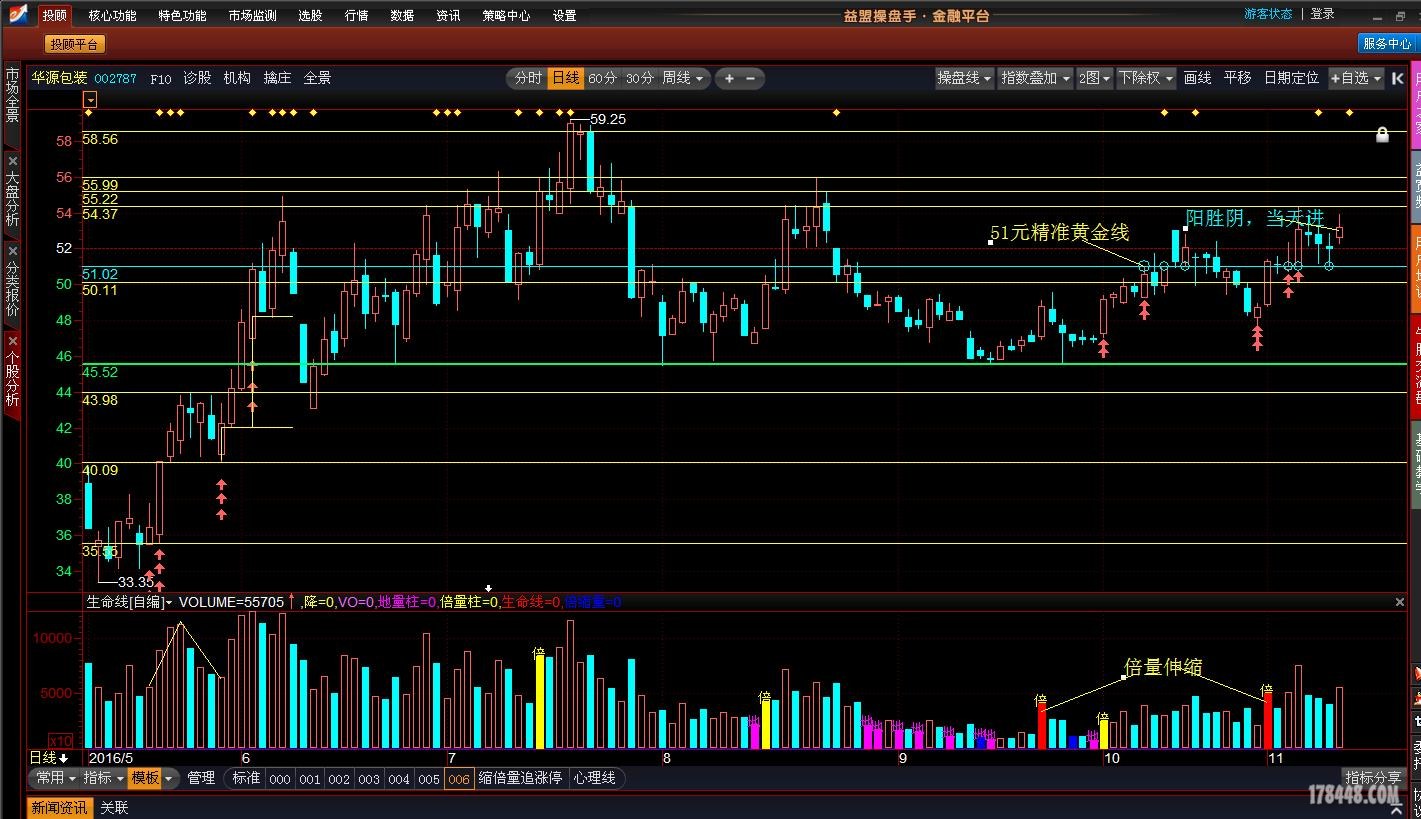Click the zoom in plus button

(x=729, y=78)
